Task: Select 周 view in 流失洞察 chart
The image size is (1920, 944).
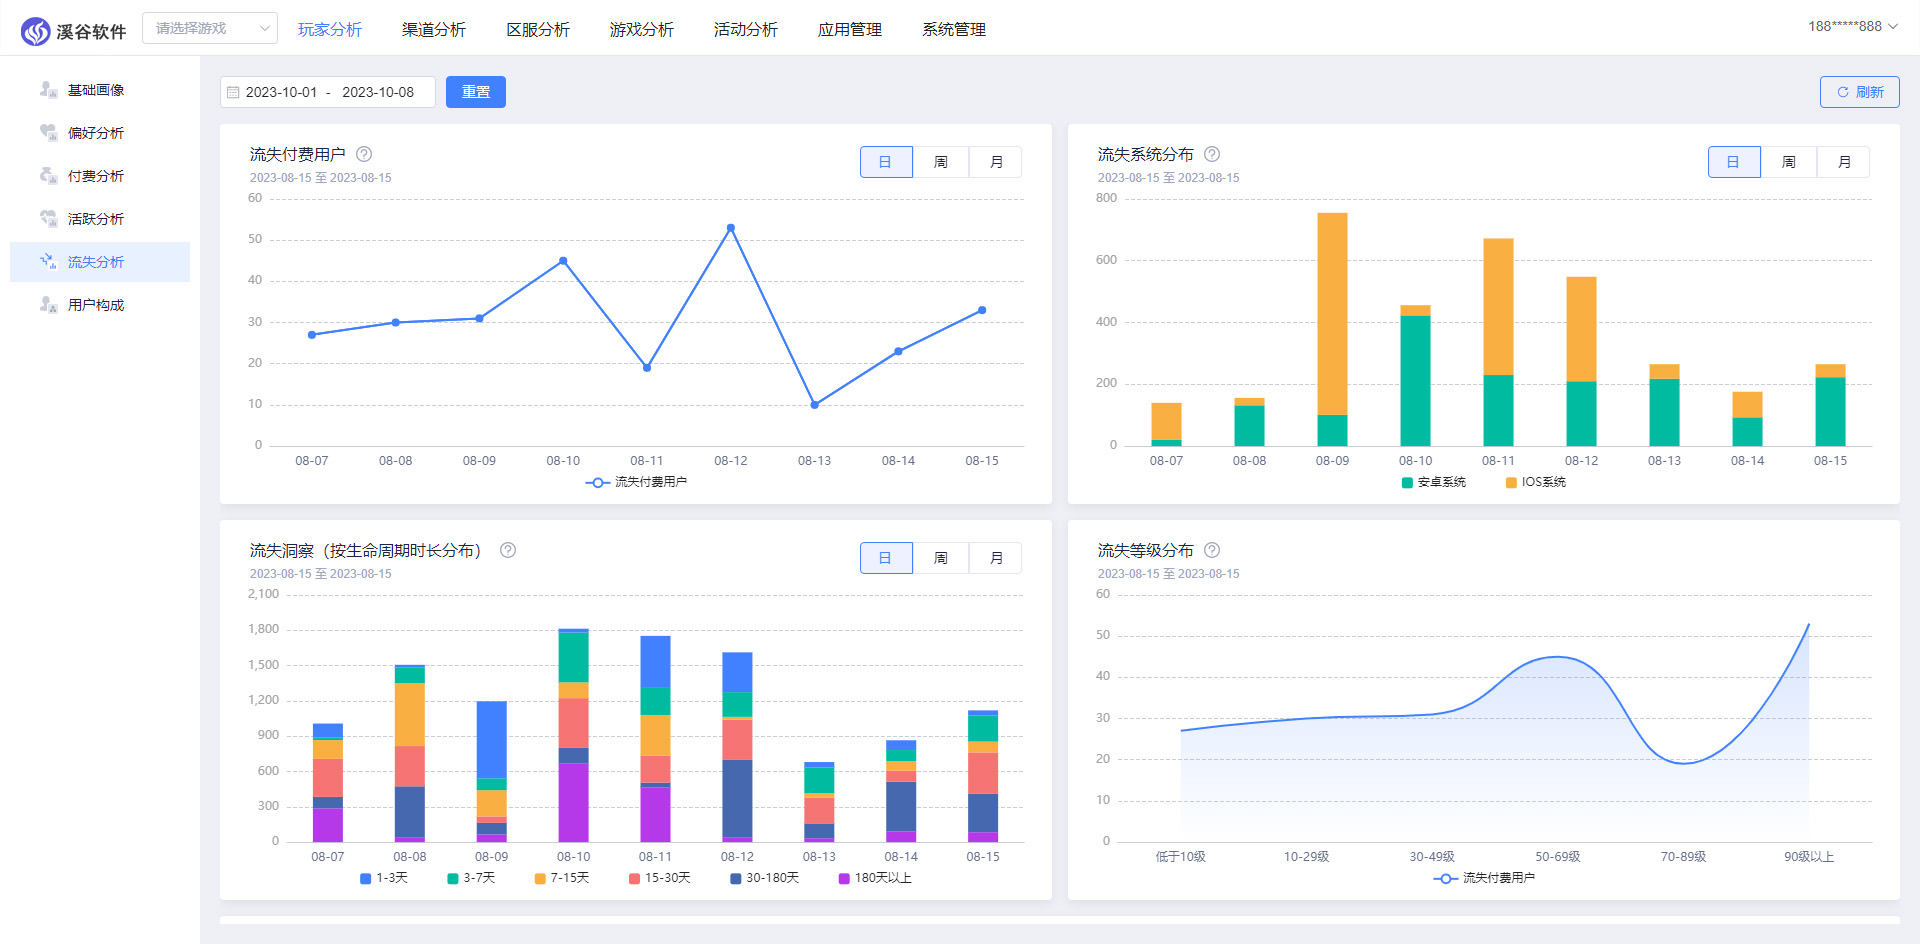Action: point(941,558)
